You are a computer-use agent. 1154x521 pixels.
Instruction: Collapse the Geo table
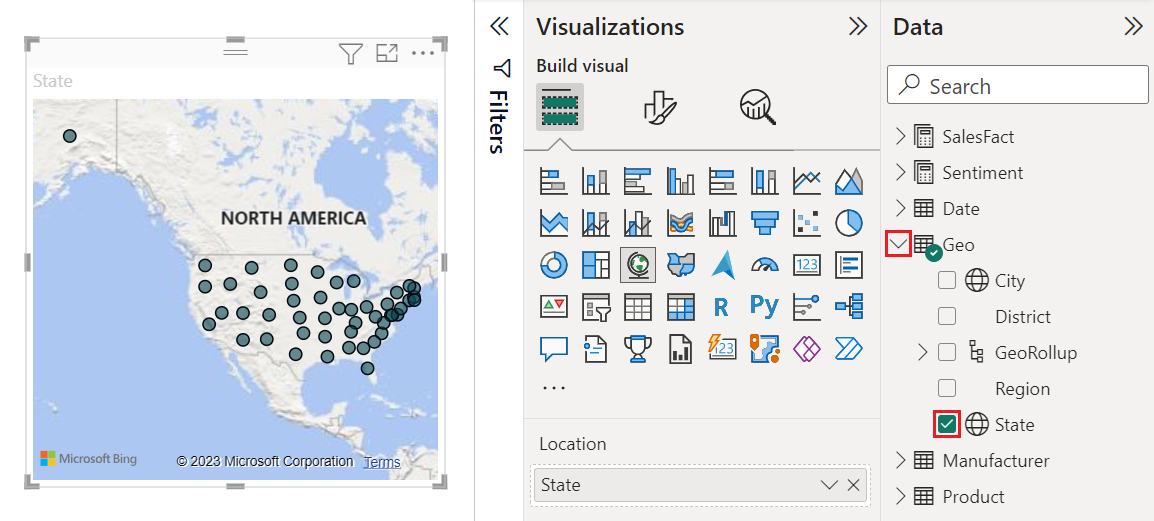pos(899,244)
